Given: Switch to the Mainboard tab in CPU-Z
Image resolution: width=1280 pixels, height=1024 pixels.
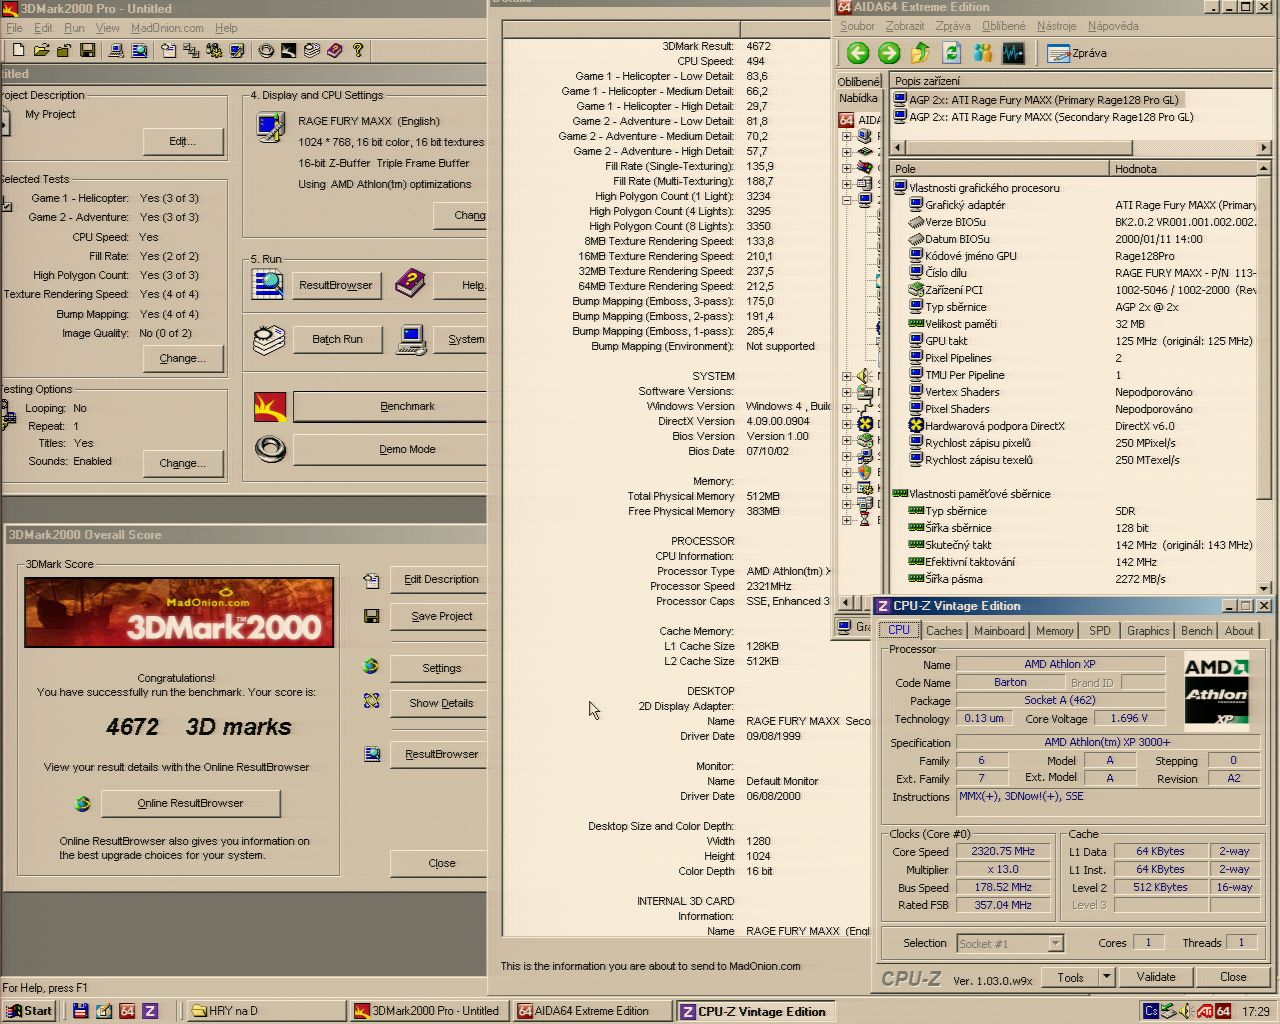Looking at the screenshot, I should click(999, 631).
